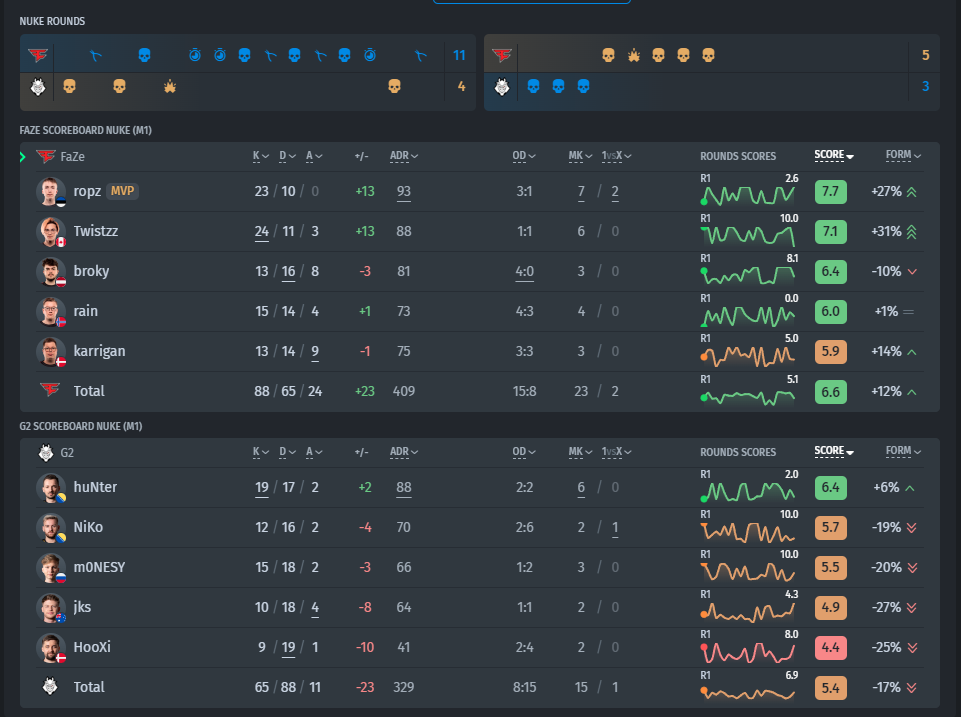The width and height of the screenshot is (961, 717).
Task: Open HooXi's player avatar
Action: pos(51,648)
